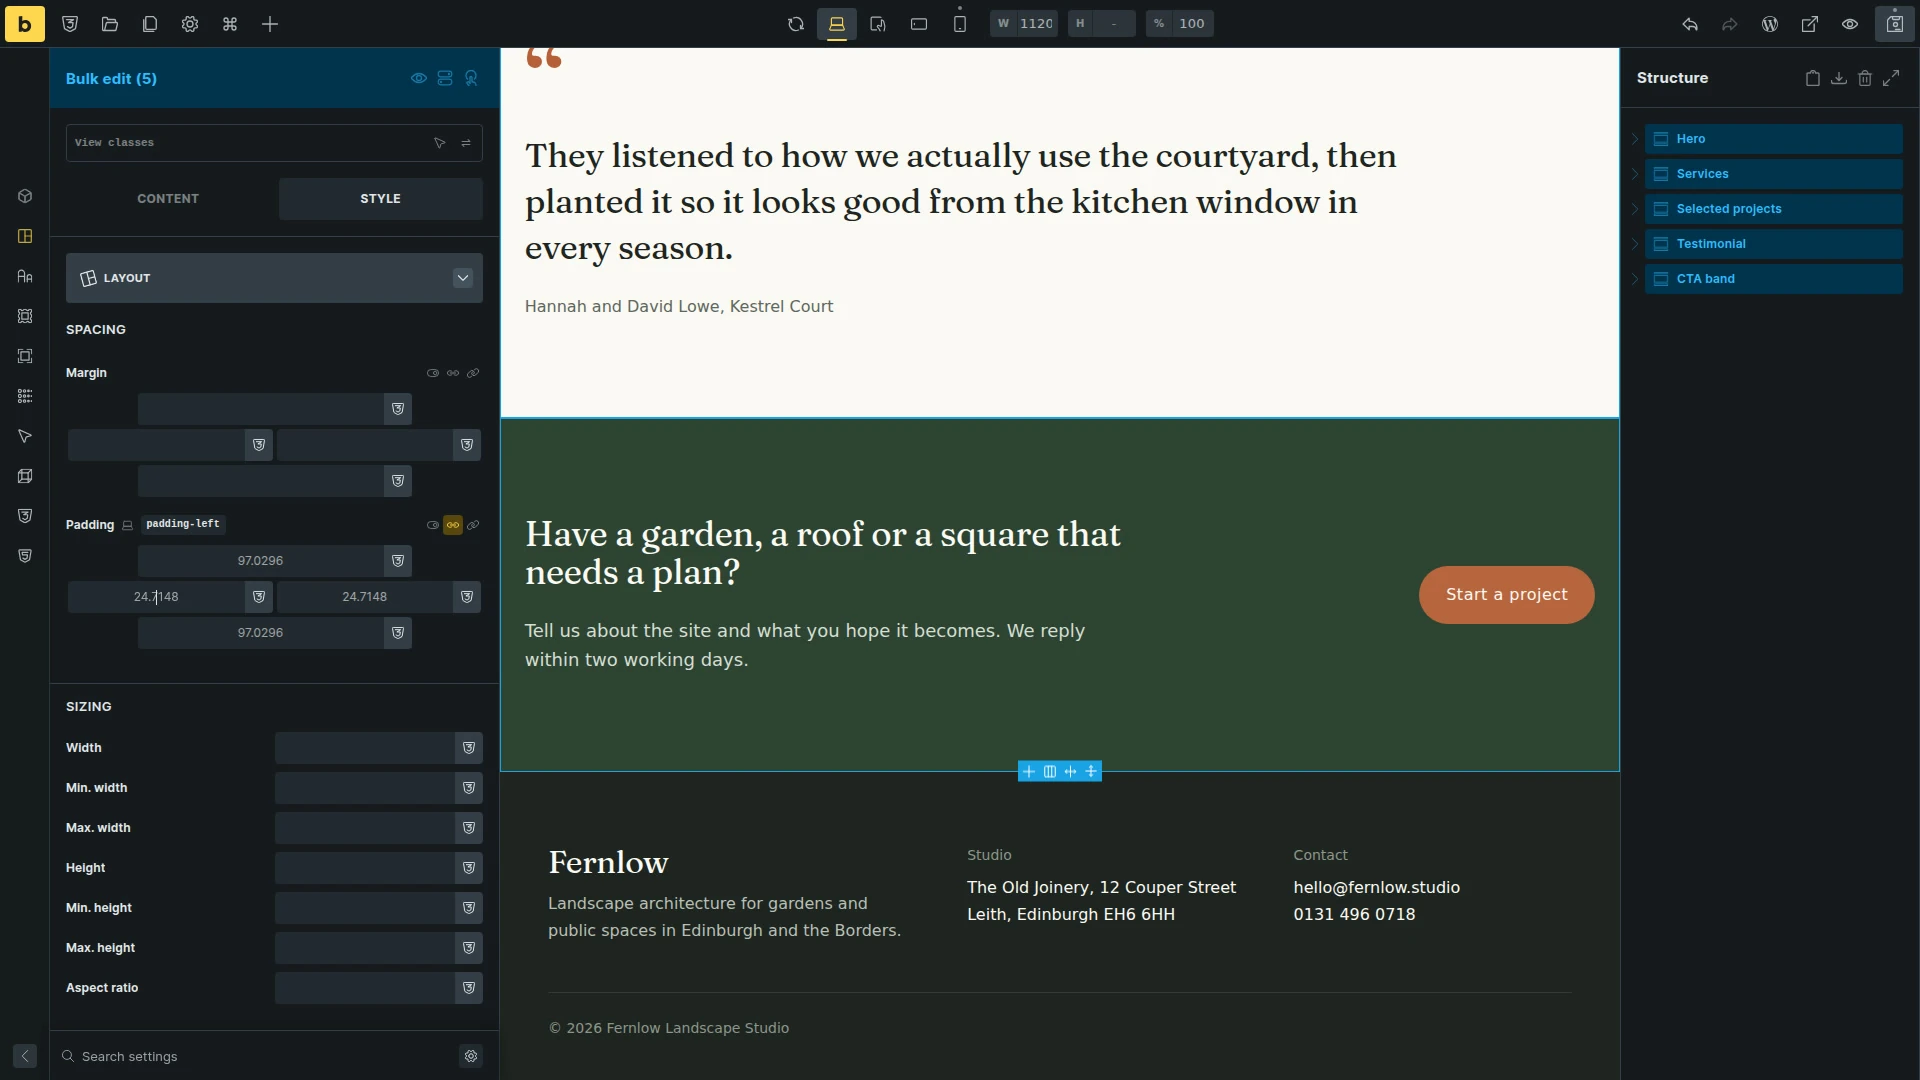The height and width of the screenshot is (1080, 1920).
Task: Reload the canvas with the refresh icon
Action: point(796,24)
